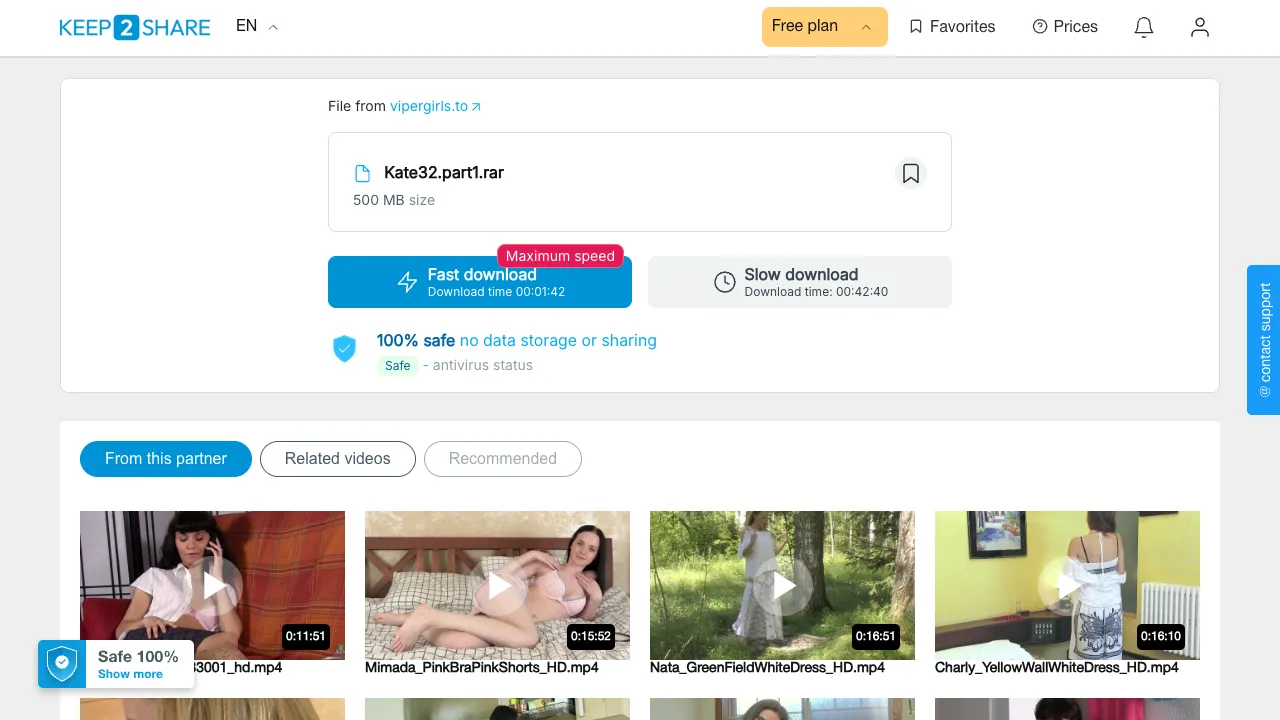Bookmark Kate32.part1.rar with the bookmark icon
The image size is (1280, 720).
(x=911, y=173)
